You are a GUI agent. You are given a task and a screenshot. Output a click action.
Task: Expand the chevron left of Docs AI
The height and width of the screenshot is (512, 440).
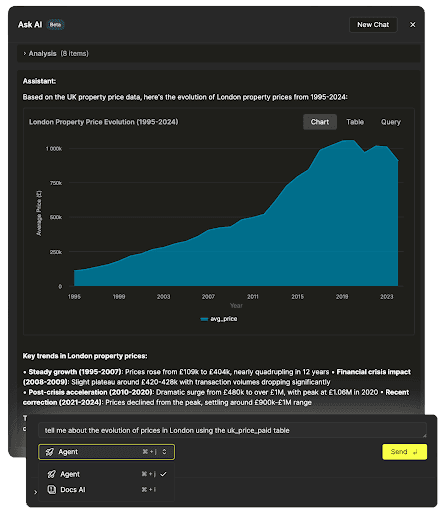[35, 492]
